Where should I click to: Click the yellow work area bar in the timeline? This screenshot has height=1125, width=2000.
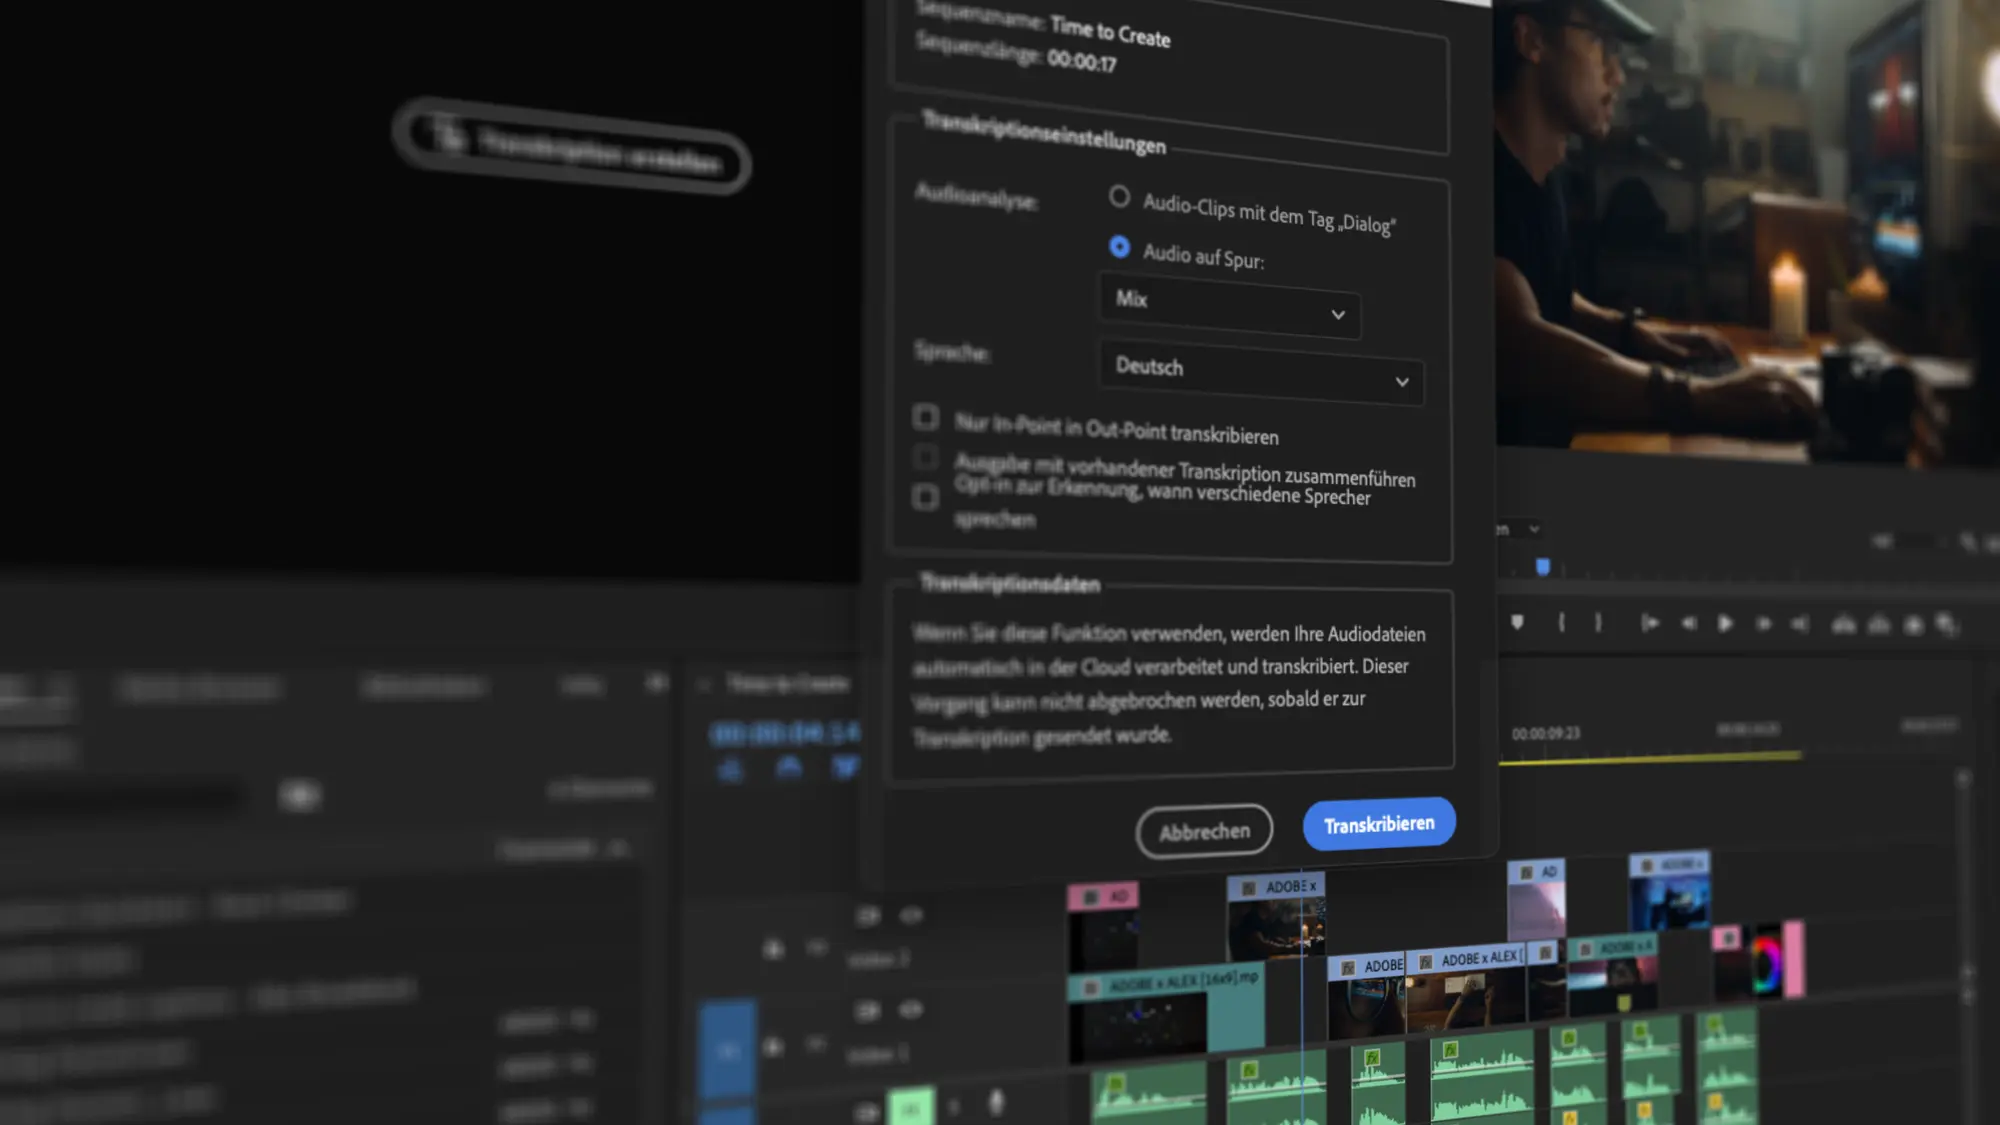1650,759
